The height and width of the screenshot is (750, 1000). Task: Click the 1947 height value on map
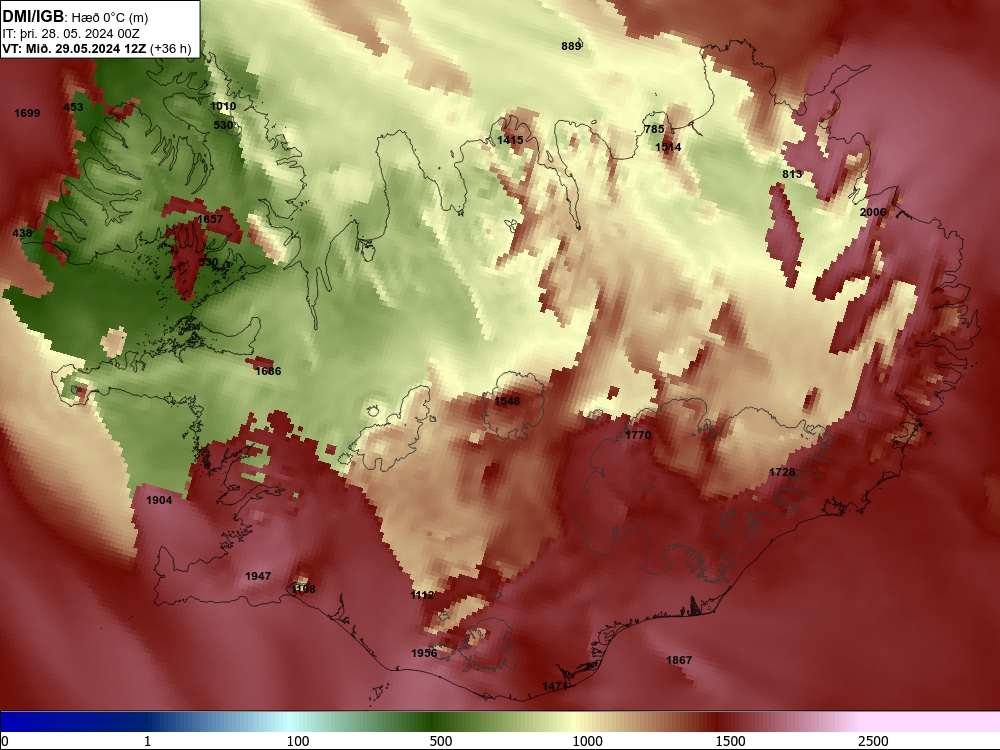click(x=258, y=576)
